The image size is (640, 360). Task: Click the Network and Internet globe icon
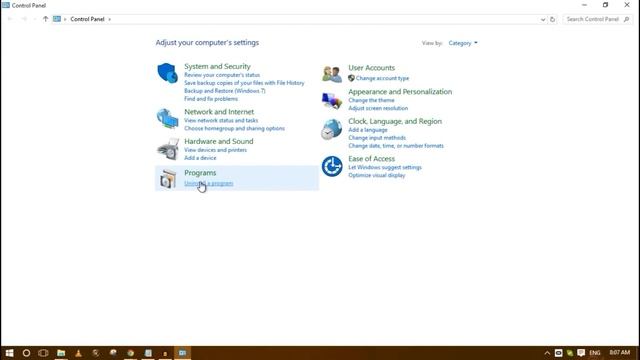coord(167,118)
